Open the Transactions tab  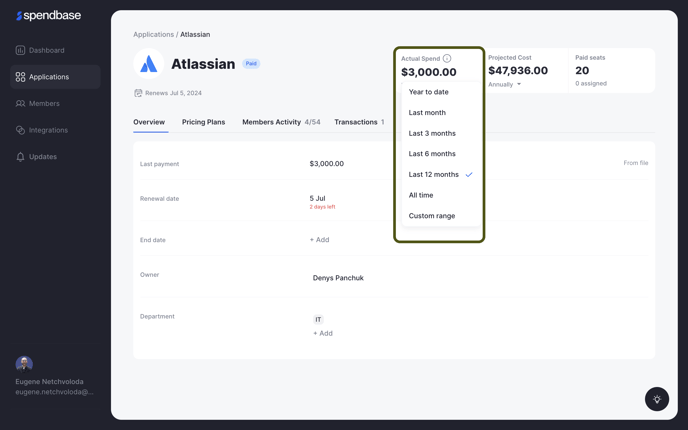click(359, 122)
